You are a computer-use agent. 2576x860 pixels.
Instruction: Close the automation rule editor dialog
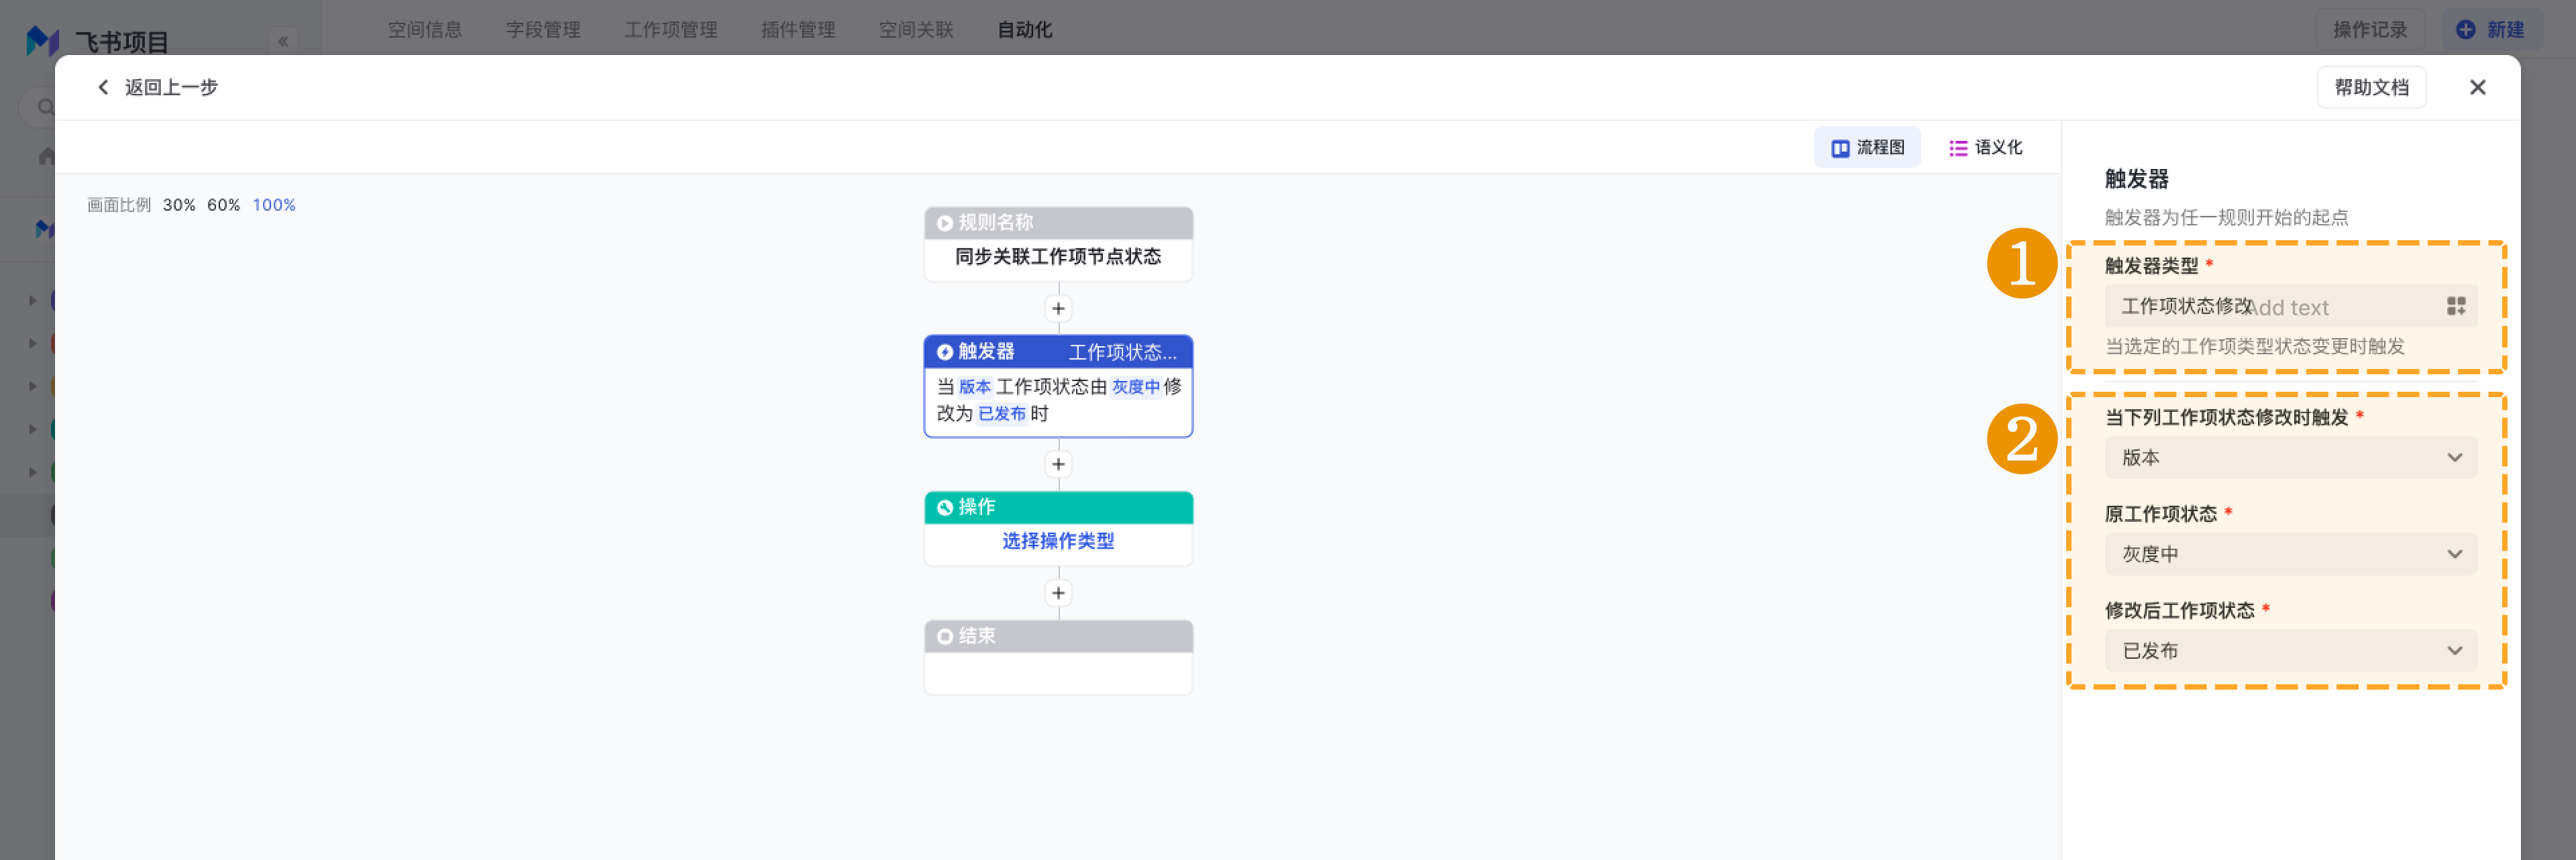click(x=2477, y=88)
